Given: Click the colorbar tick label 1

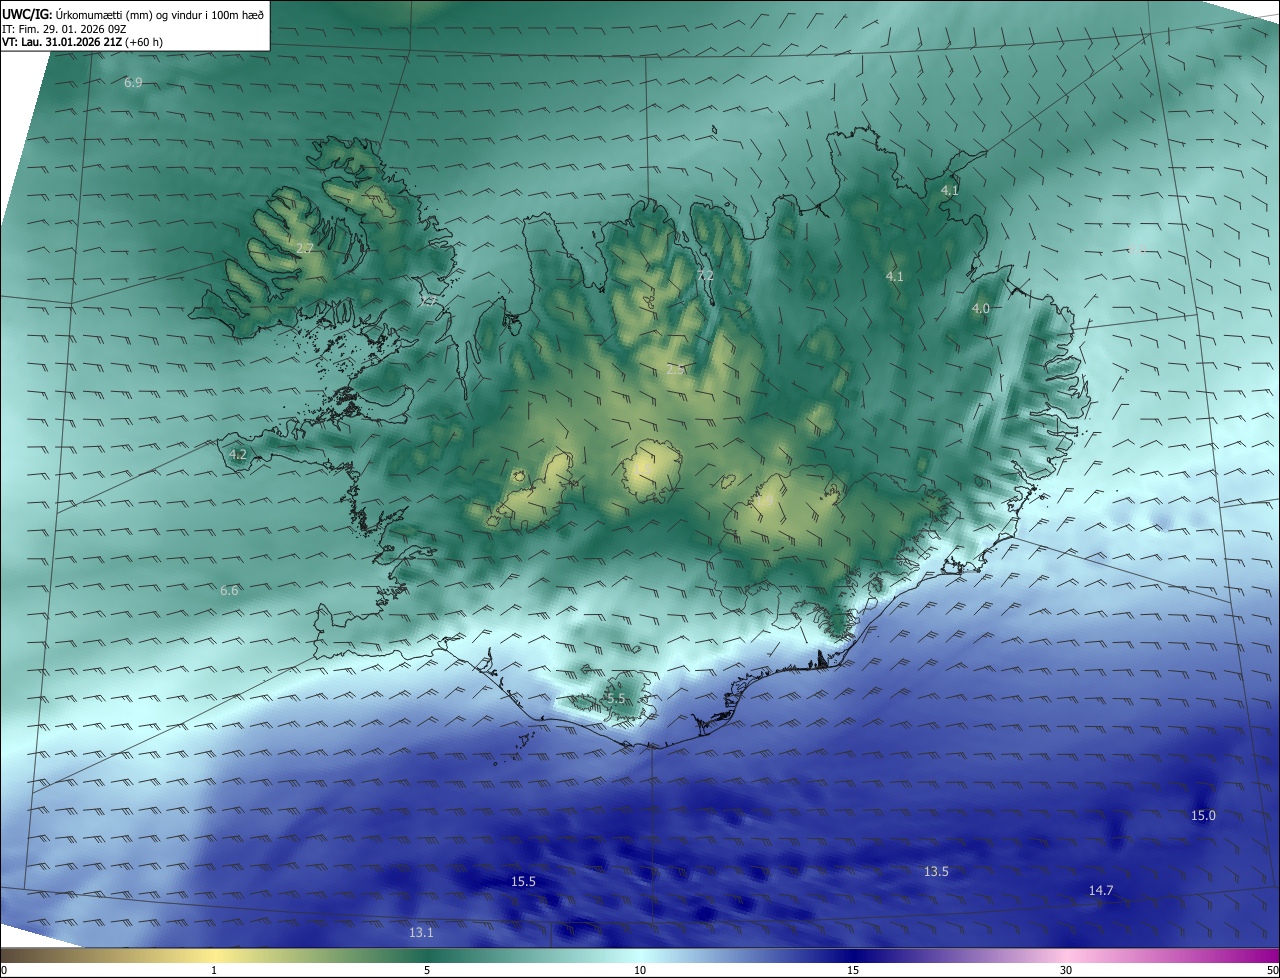Looking at the screenshot, I should coord(214,970).
